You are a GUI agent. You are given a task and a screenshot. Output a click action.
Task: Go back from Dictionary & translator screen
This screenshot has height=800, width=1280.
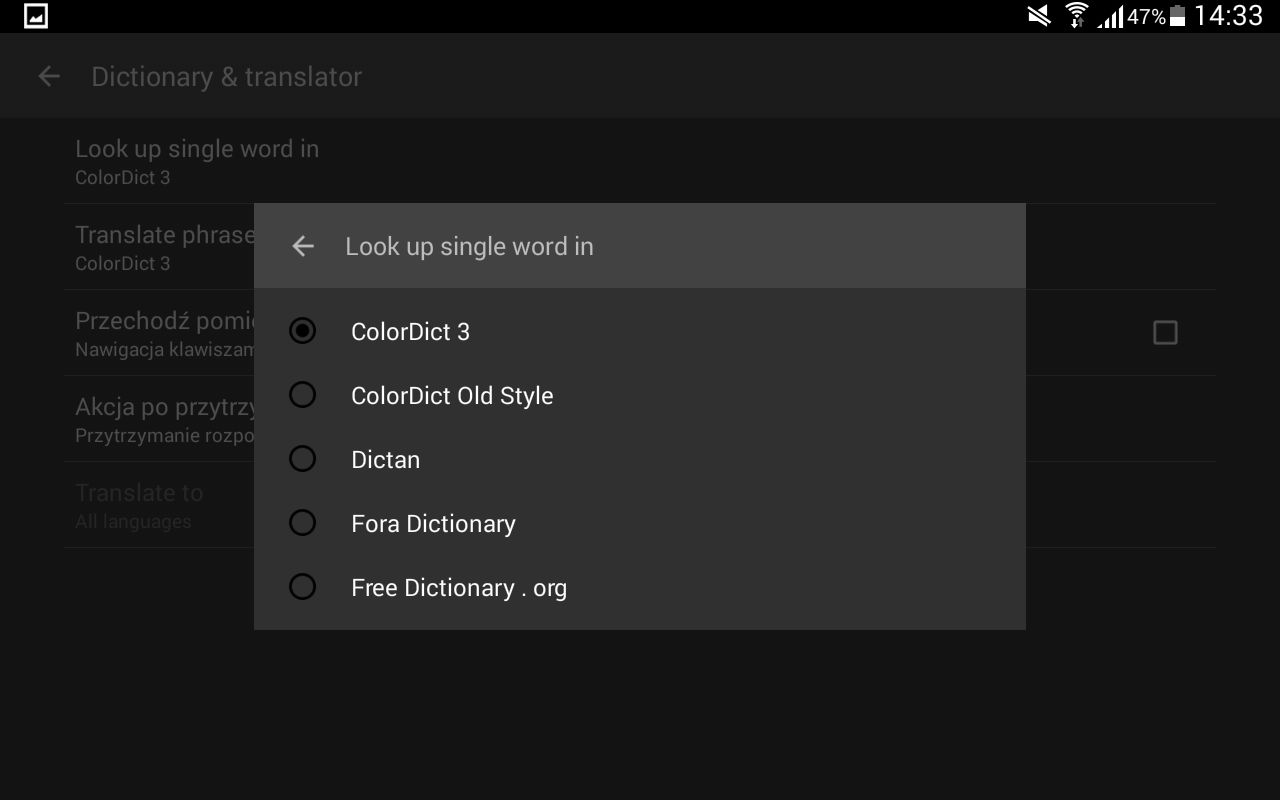click(x=49, y=76)
